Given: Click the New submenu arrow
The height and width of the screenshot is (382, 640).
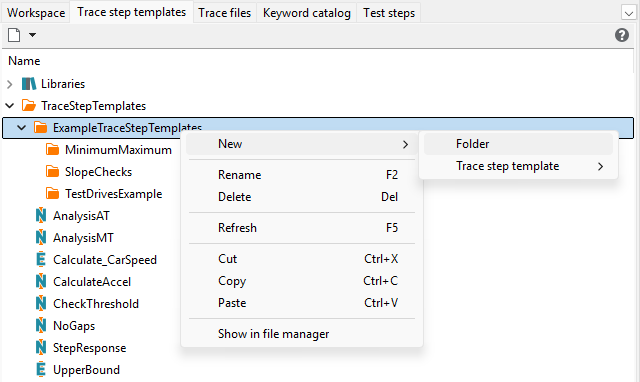Looking at the screenshot, I should (405, 144).
